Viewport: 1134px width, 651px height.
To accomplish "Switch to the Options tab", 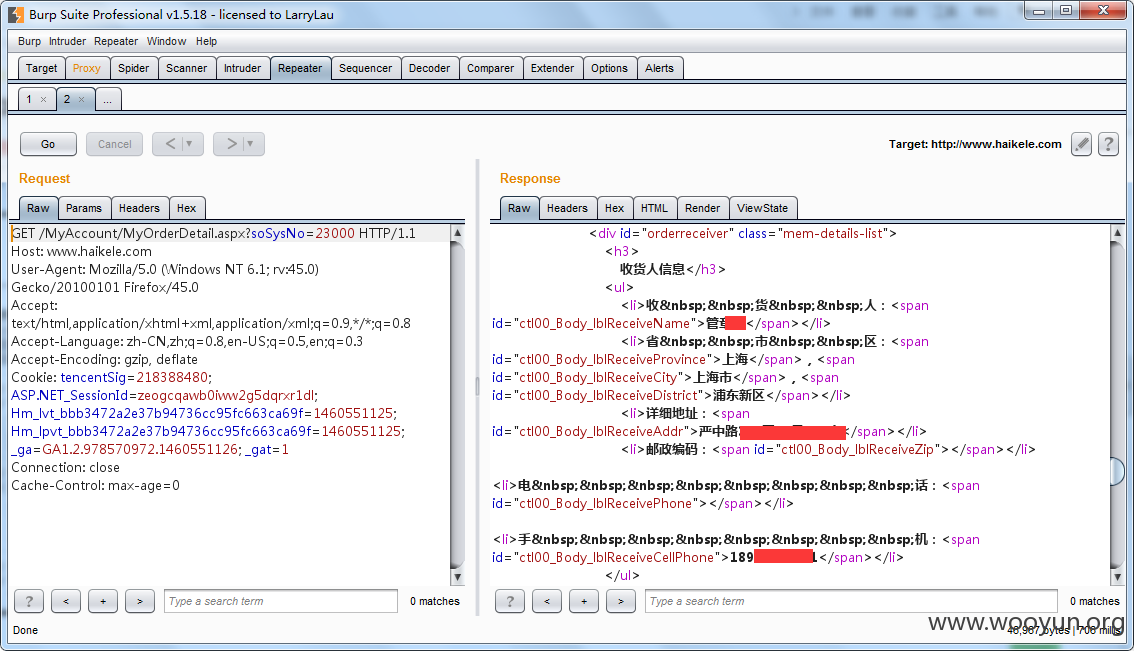I will tap(610, 68).
